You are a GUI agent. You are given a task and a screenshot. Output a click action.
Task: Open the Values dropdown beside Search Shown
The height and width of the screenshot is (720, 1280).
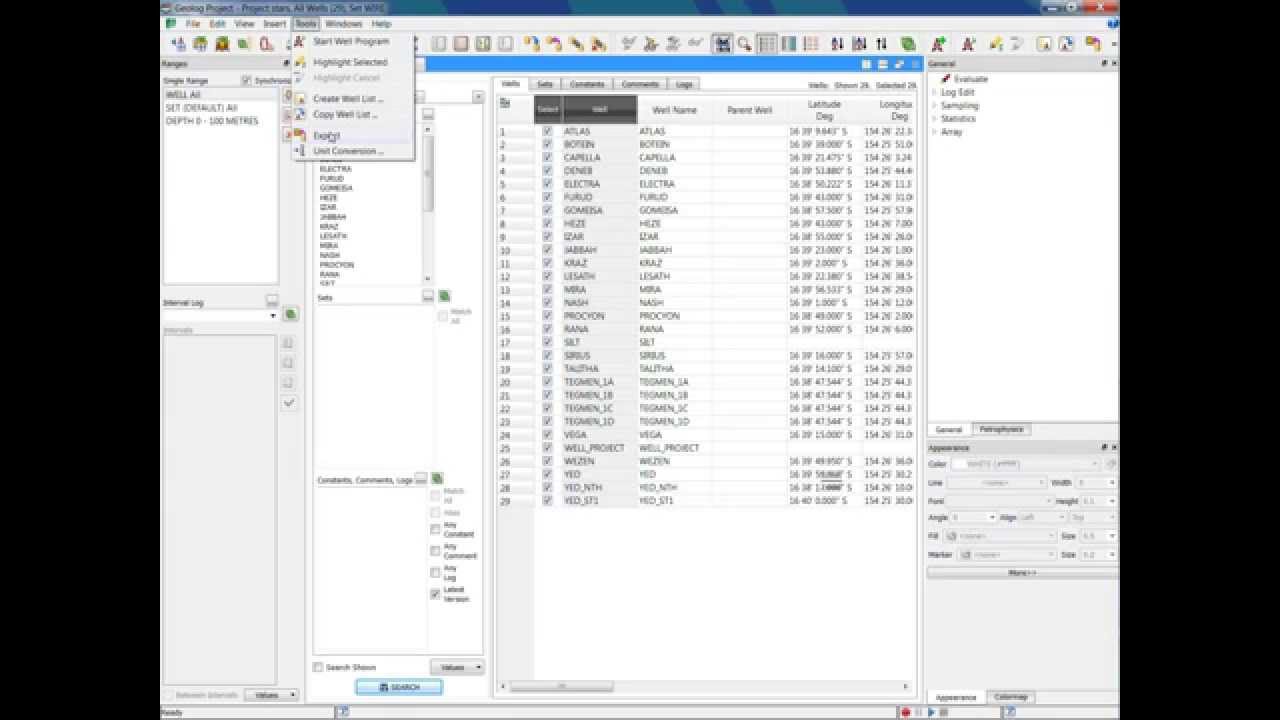pos(458,667)
